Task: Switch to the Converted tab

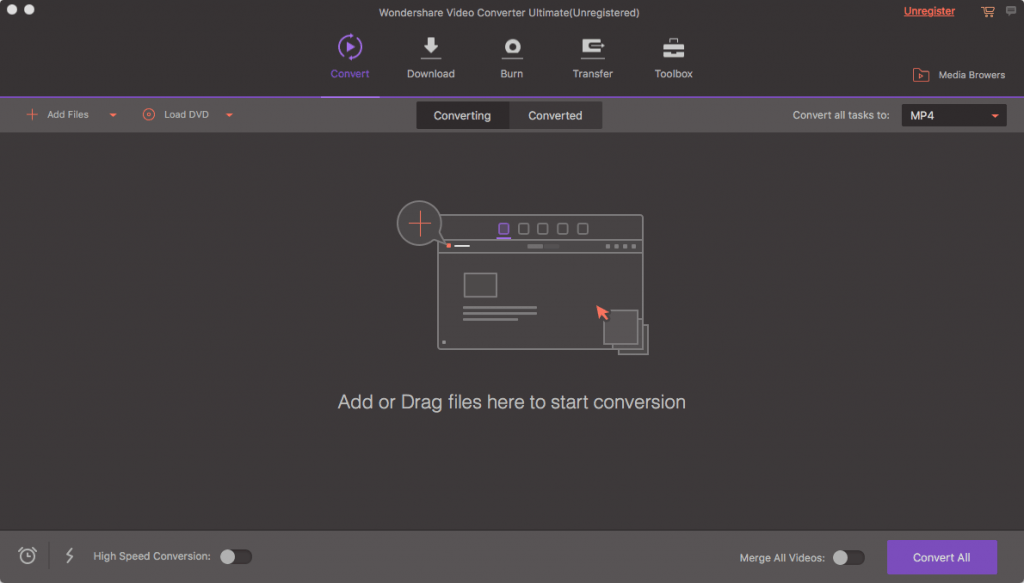Action: [555, 116]
